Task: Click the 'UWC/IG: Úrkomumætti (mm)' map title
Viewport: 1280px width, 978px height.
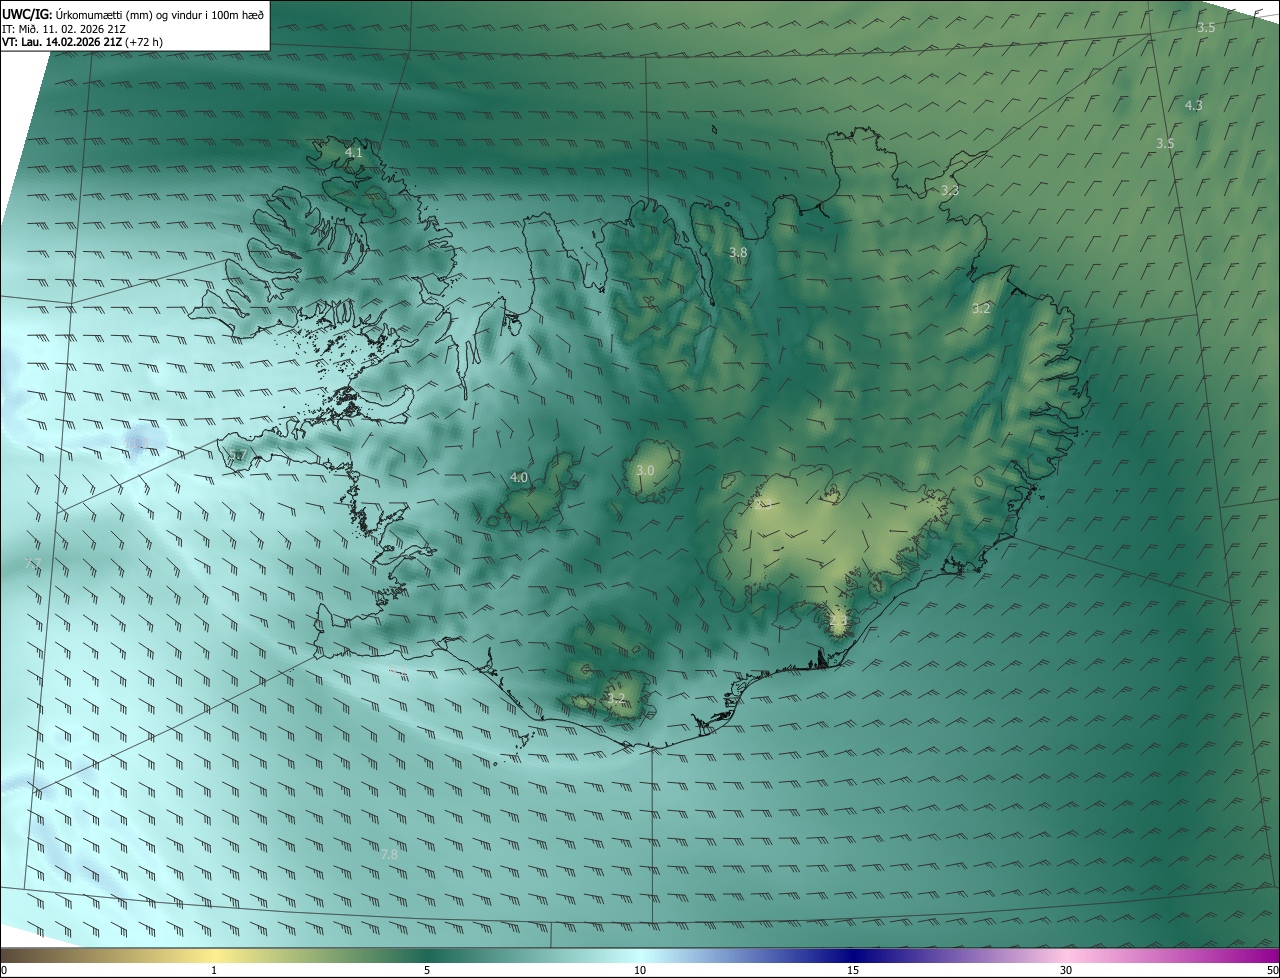Action: (133, 13)
